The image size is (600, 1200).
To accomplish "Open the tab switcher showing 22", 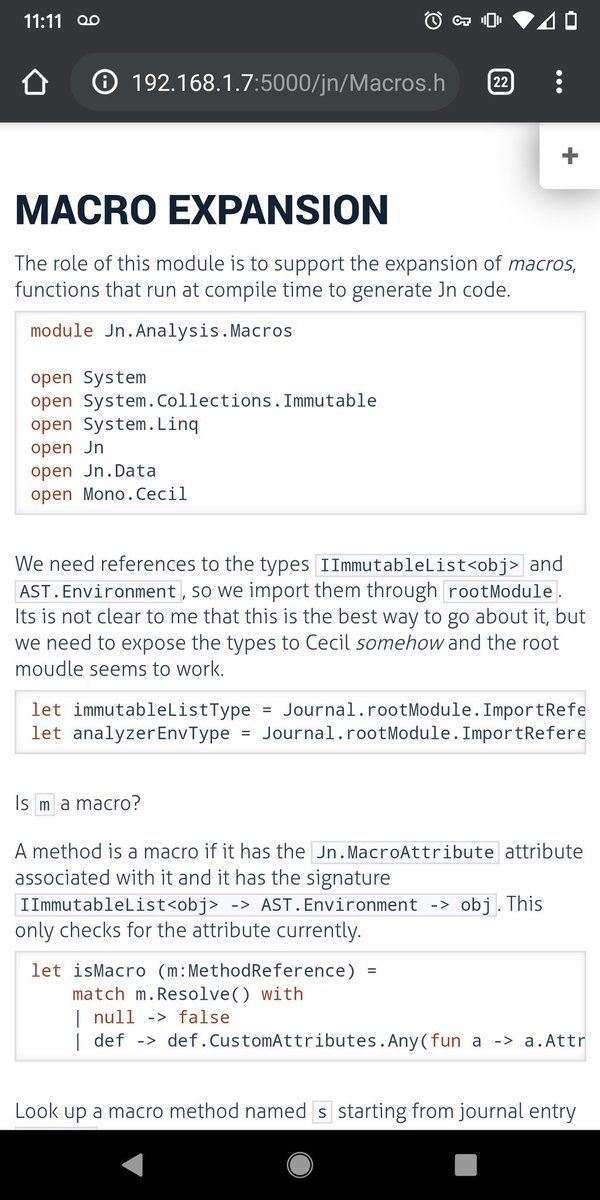I will click(x=501, y=82).
